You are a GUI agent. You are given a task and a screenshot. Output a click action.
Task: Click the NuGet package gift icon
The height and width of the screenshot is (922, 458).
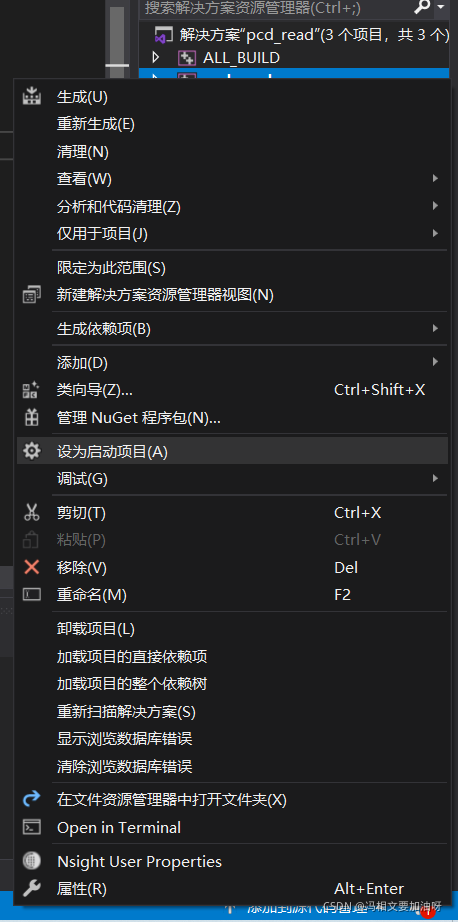pyautogui.click(x=31, y=417)
